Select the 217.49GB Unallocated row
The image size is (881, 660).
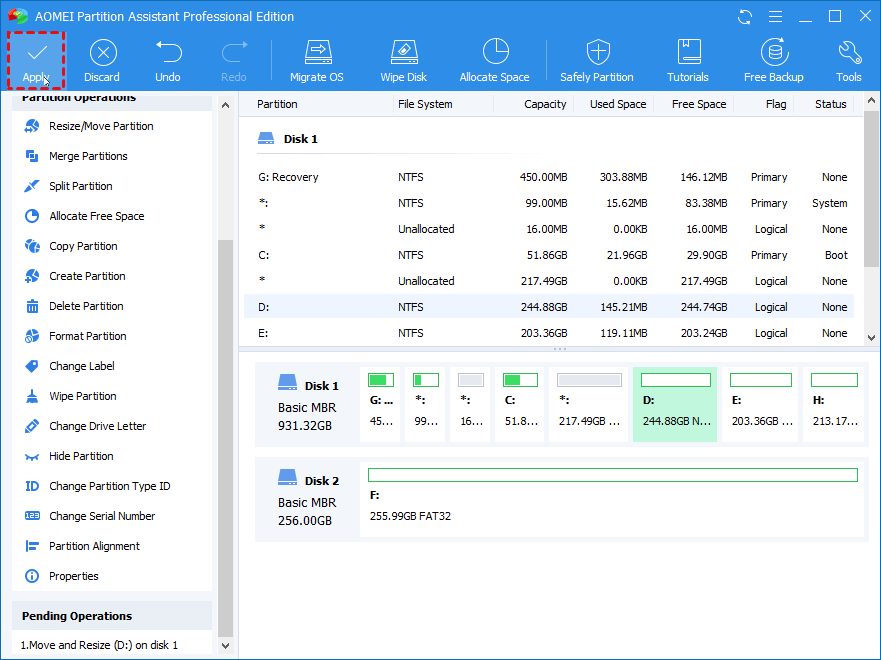[549, 281]
